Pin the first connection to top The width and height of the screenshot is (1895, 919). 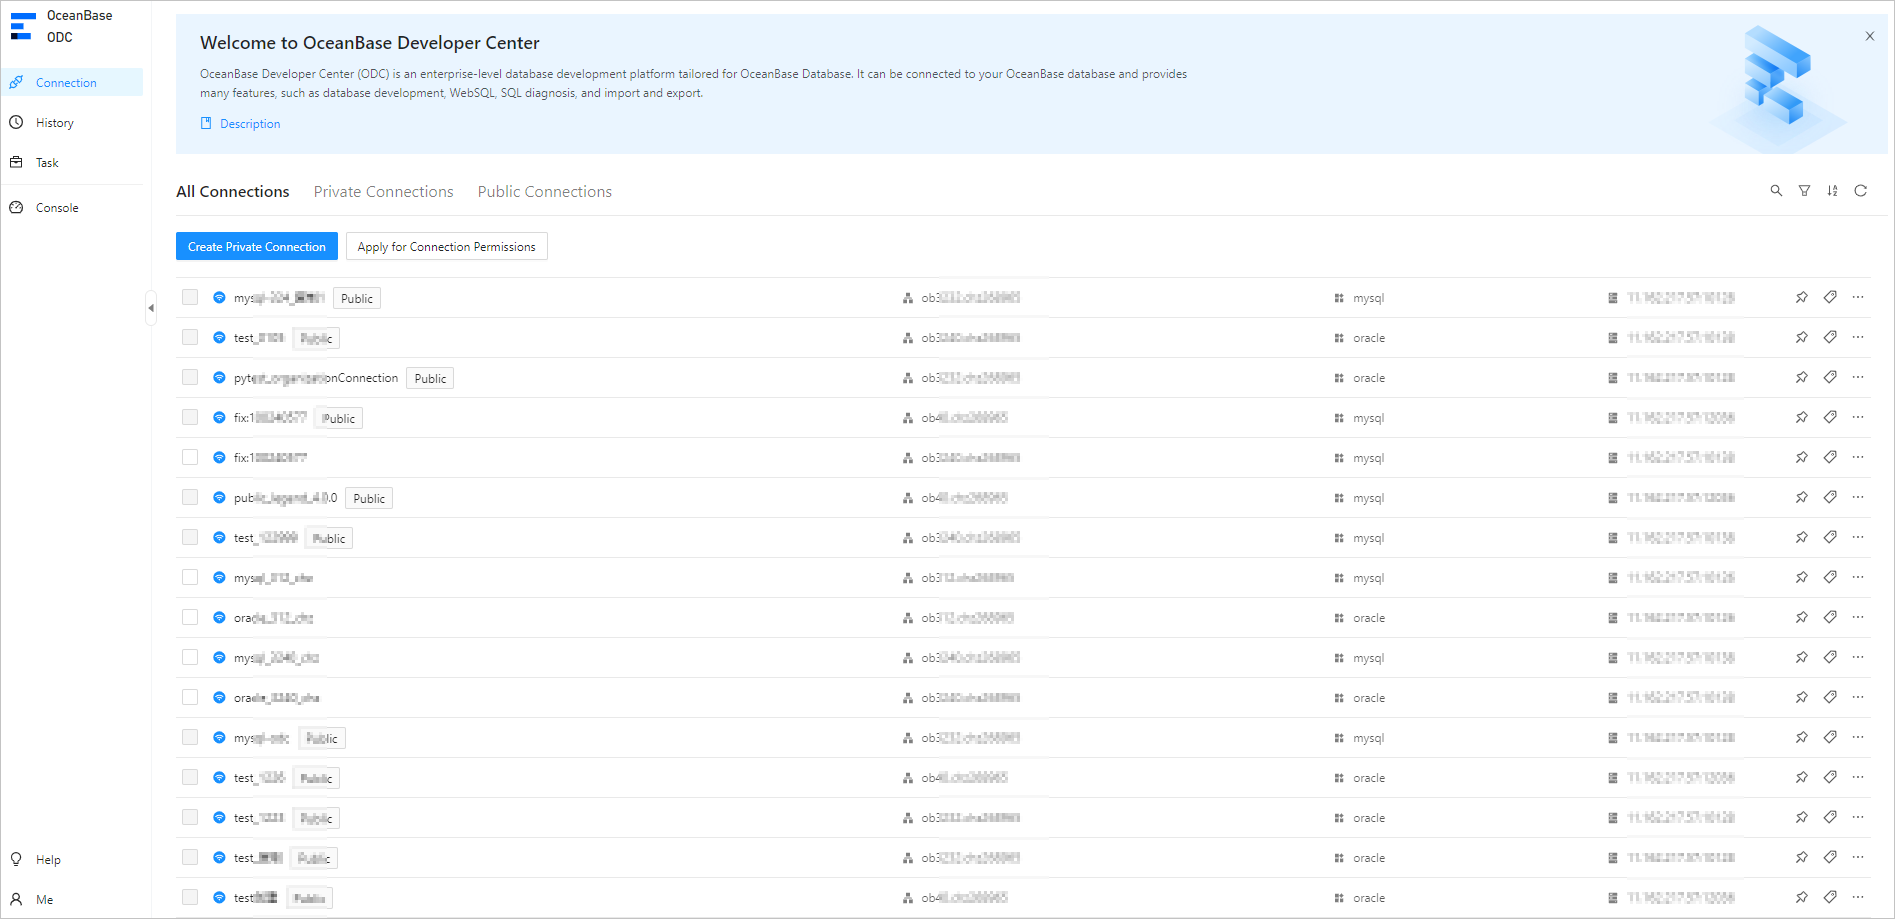(x=1801, y=298)
